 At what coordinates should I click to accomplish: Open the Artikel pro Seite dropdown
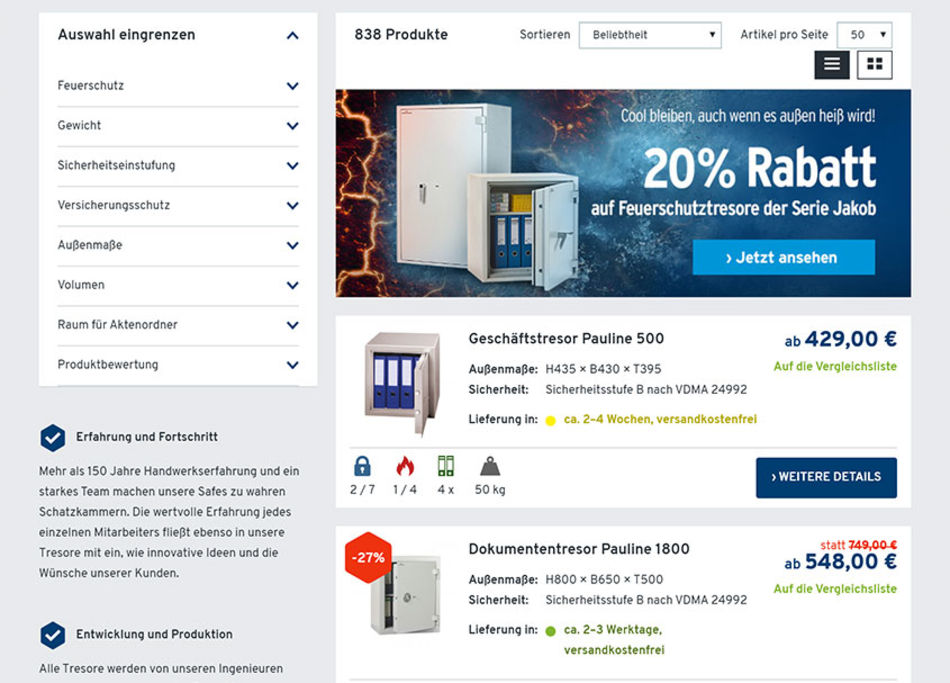point(864,35)
